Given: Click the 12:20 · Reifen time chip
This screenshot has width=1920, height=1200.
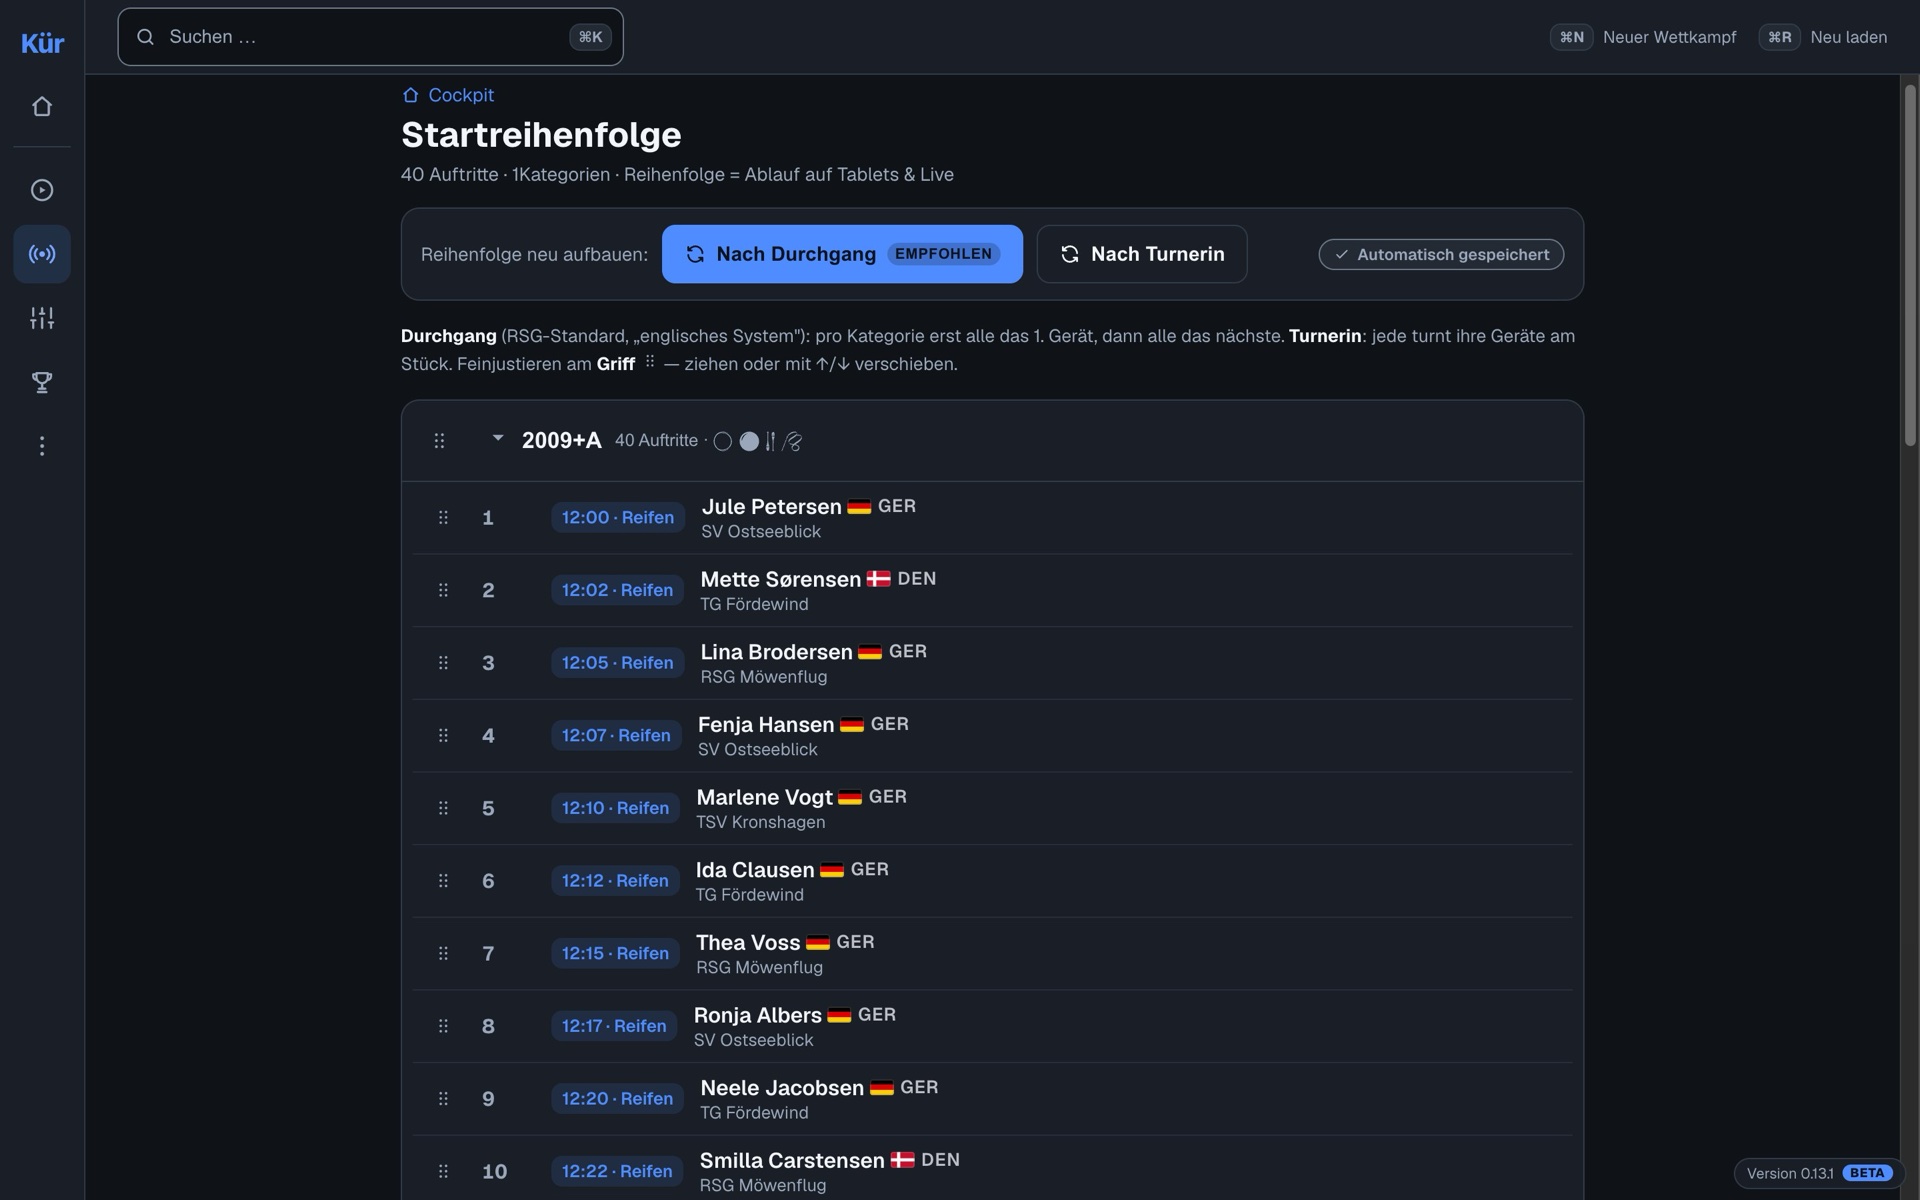Looking at the screenshot, I should point(617,1099).
